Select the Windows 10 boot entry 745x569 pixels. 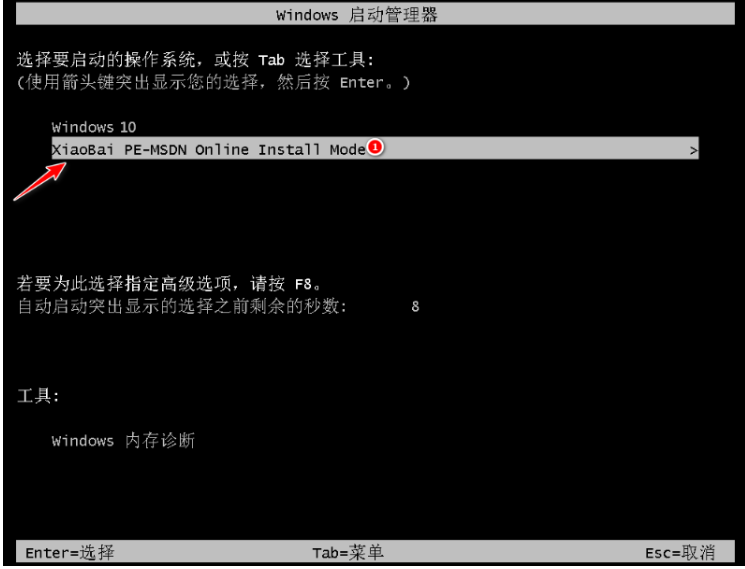tap(94, 127)
